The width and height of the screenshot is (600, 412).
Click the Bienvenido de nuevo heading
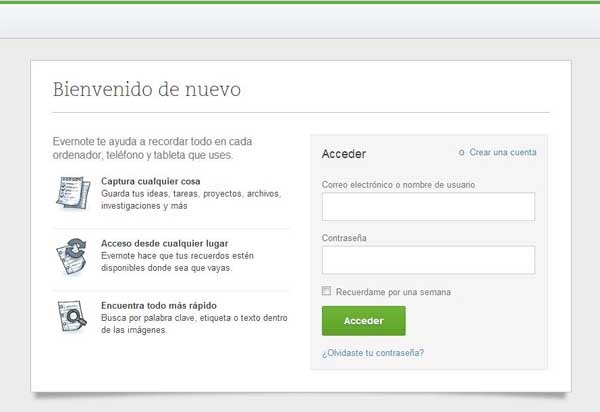(146, 90)
